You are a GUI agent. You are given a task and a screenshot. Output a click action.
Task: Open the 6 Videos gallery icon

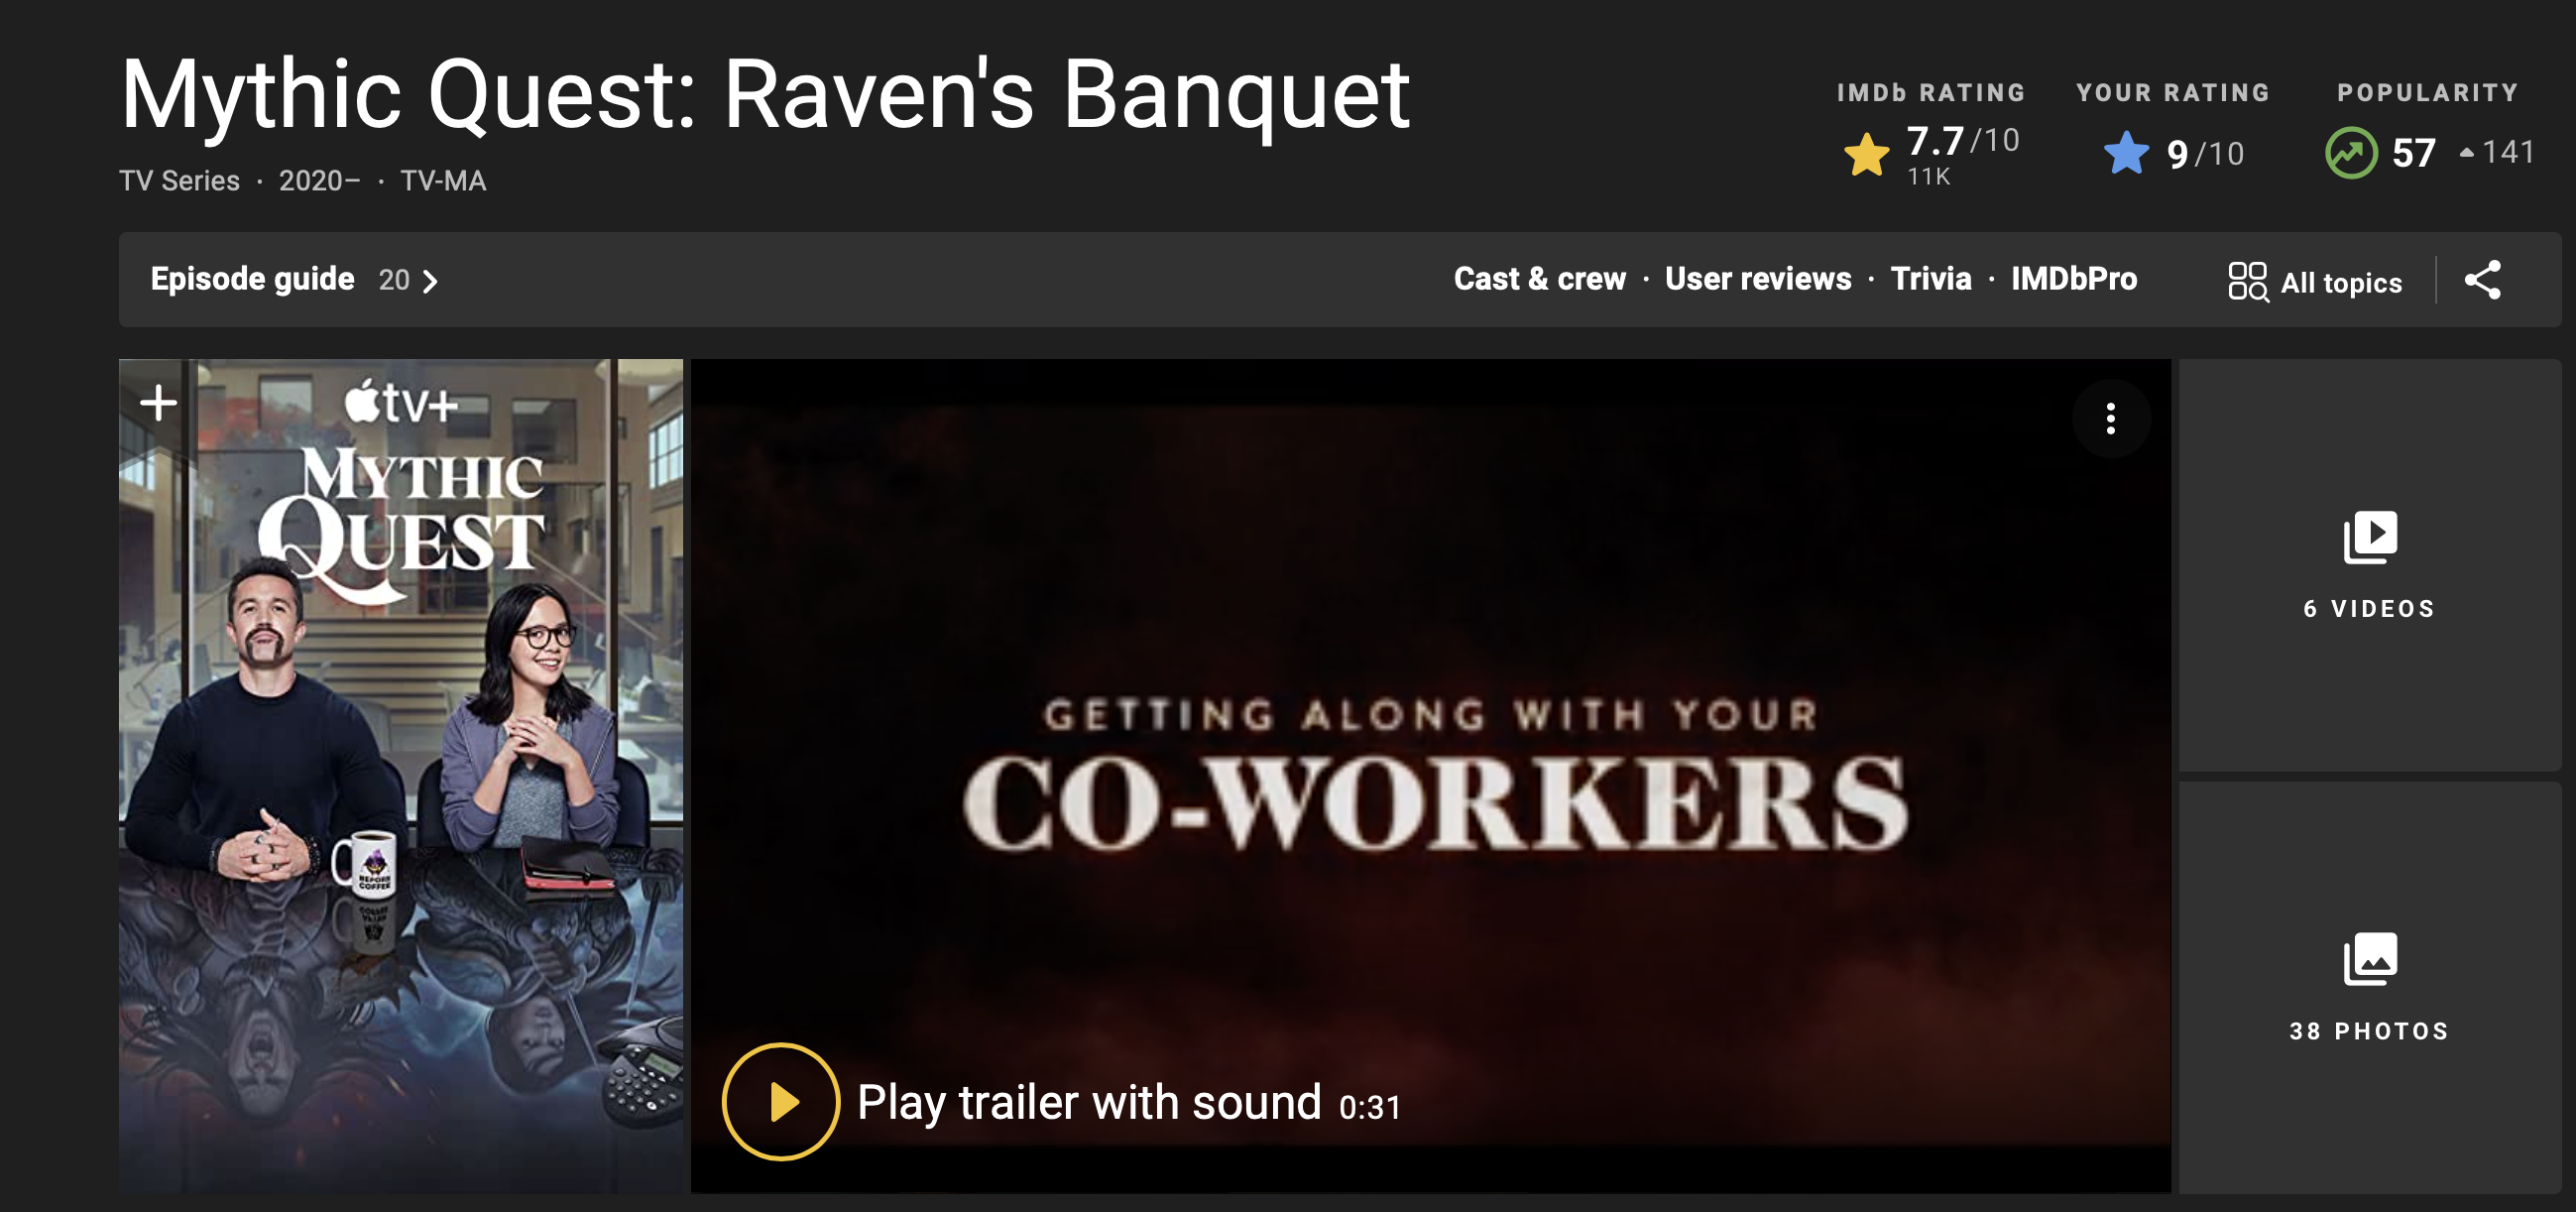click(x=2369, y=538)
